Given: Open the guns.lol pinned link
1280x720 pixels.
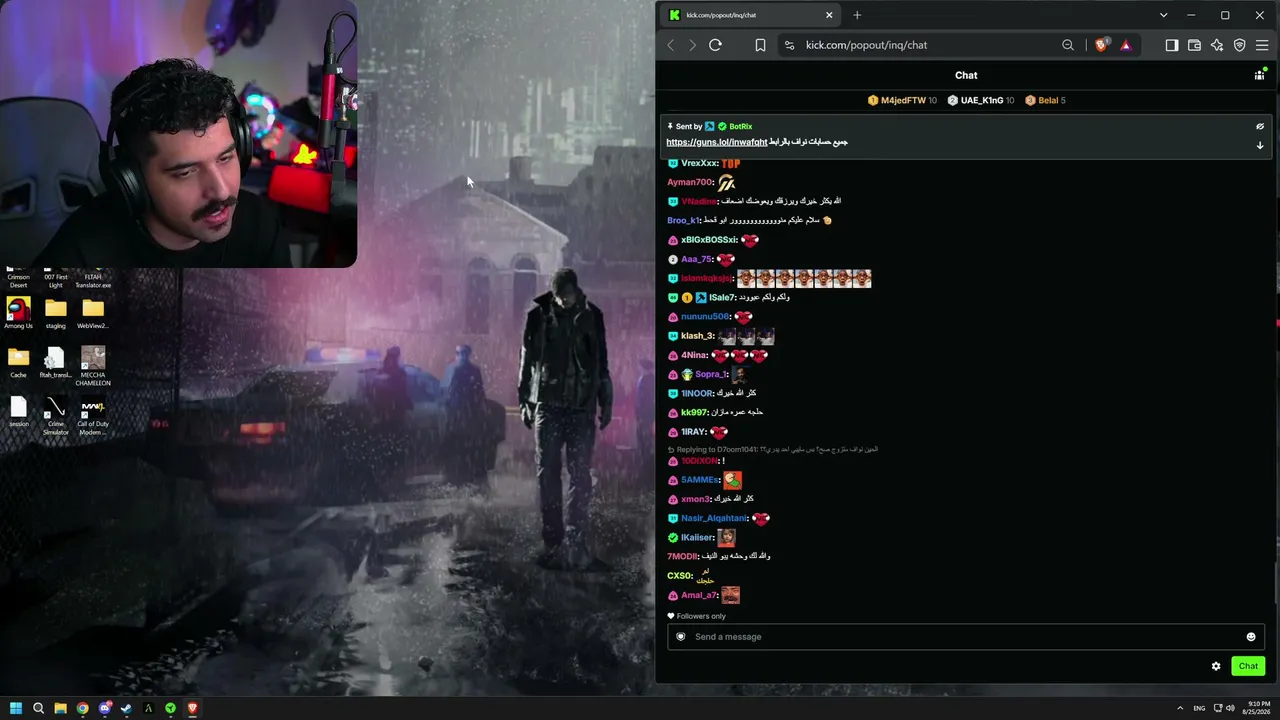Looking at the screenshot, I should [717, 142].
